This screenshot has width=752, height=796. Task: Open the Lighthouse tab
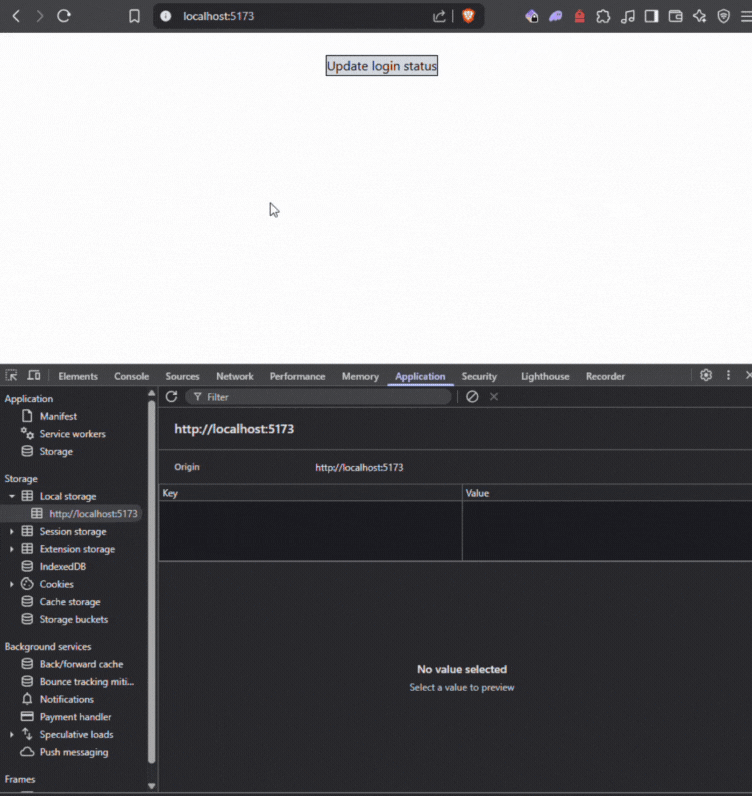click(x=545, y=376)
